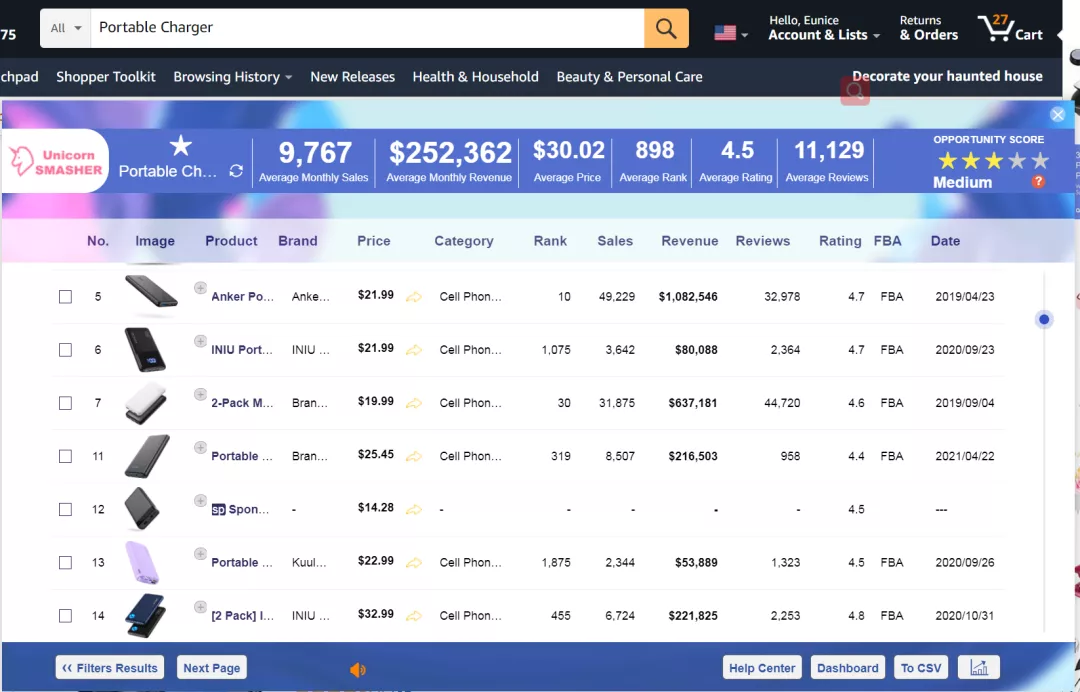Click the share arrow next to $25.45
Viewport: 1080px width, 692px height.
(413, 456)
